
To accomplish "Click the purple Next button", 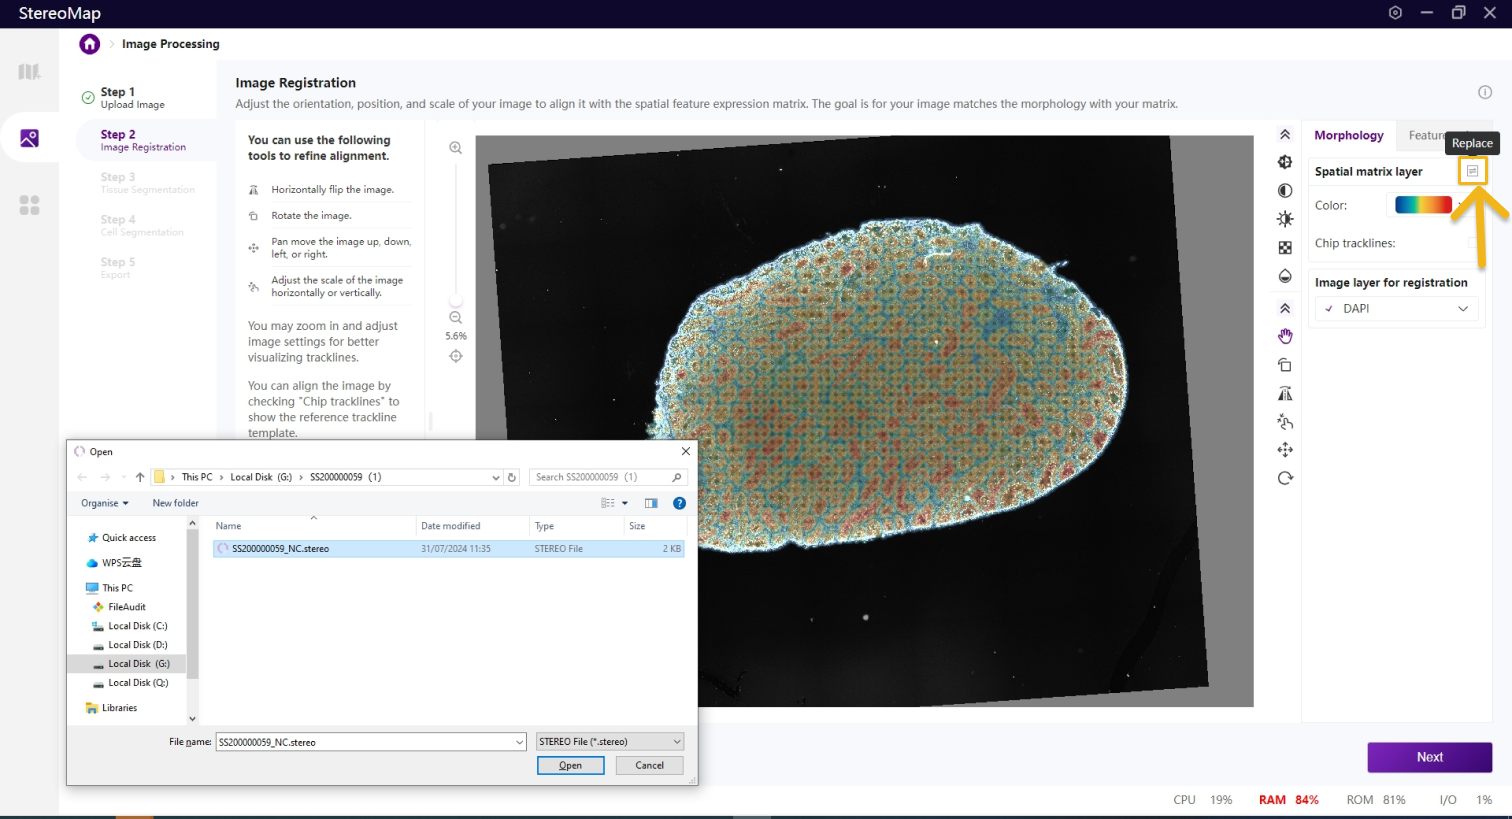I will [1429, 757].
